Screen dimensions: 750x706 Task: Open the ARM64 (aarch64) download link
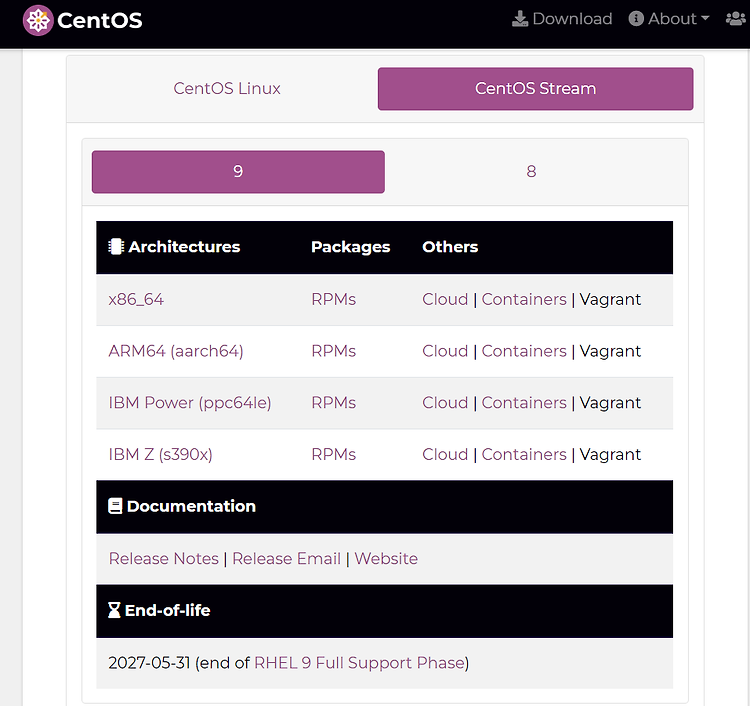click(176, 351)
